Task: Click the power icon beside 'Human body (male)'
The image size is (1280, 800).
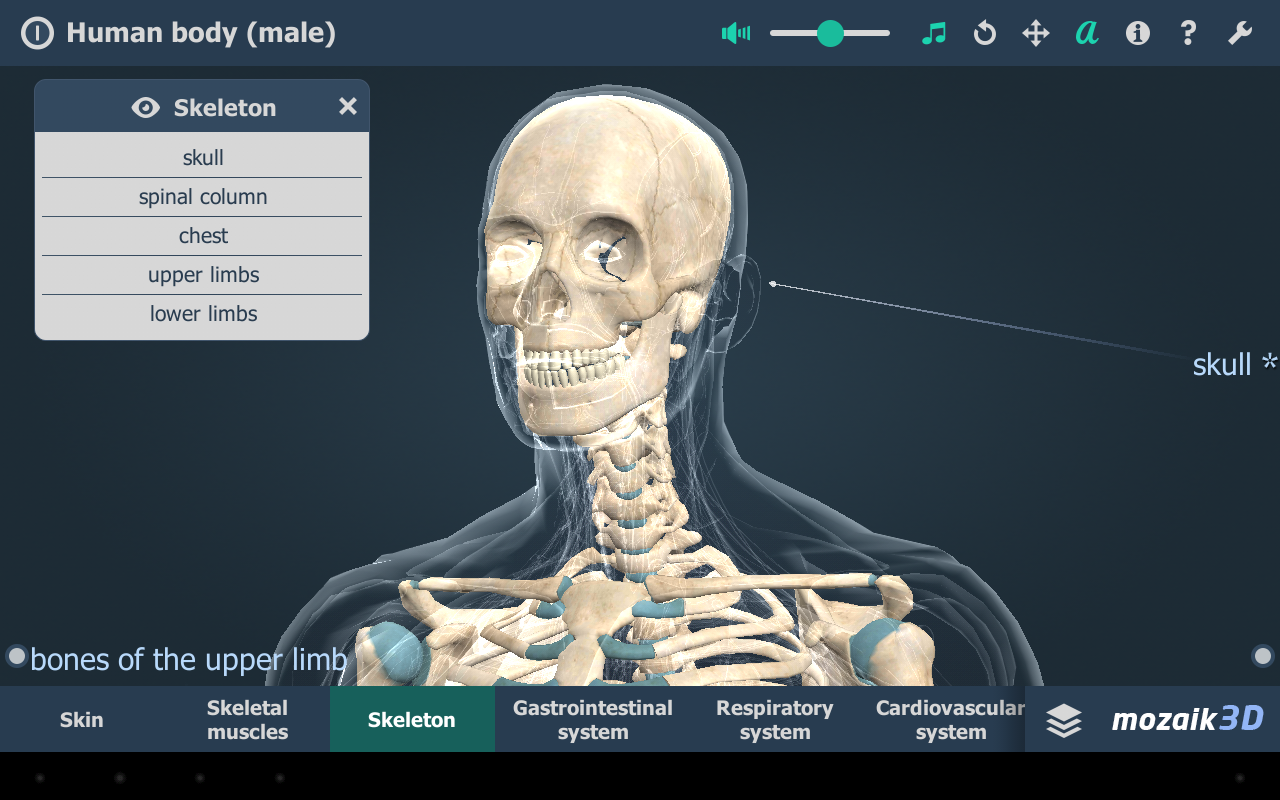Action: click(38, 32)
